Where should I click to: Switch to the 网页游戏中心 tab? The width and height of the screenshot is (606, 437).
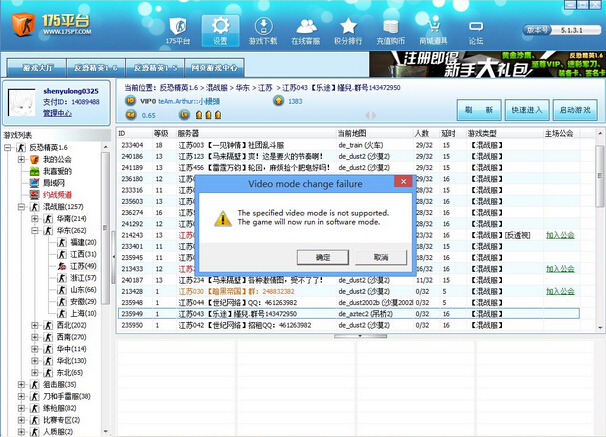point(214,68)
